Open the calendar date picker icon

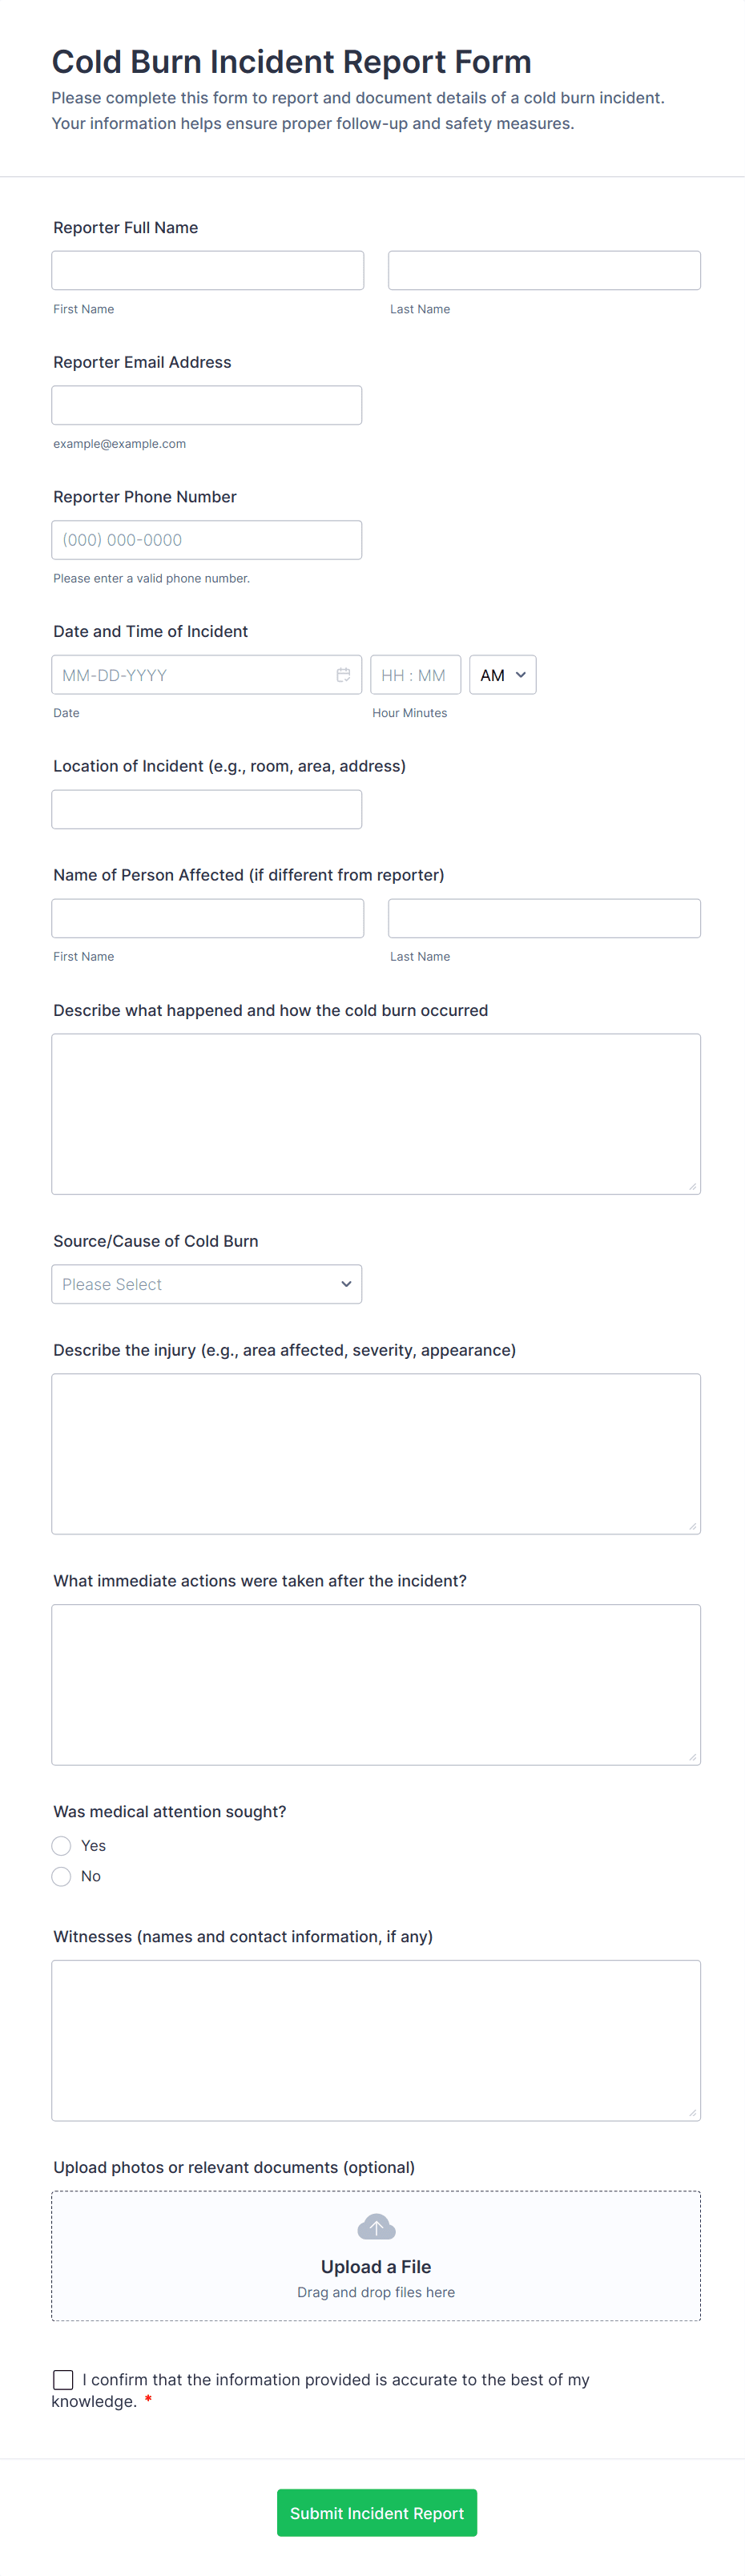click(343, 675)
